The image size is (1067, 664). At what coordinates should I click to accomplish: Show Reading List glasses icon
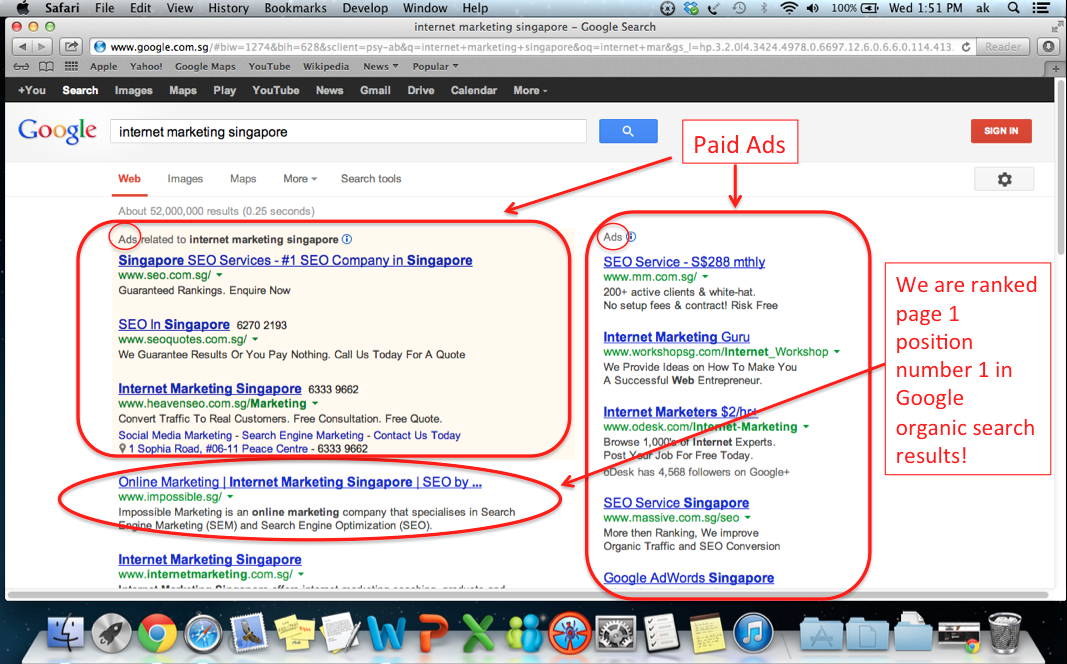coord(22,67)
